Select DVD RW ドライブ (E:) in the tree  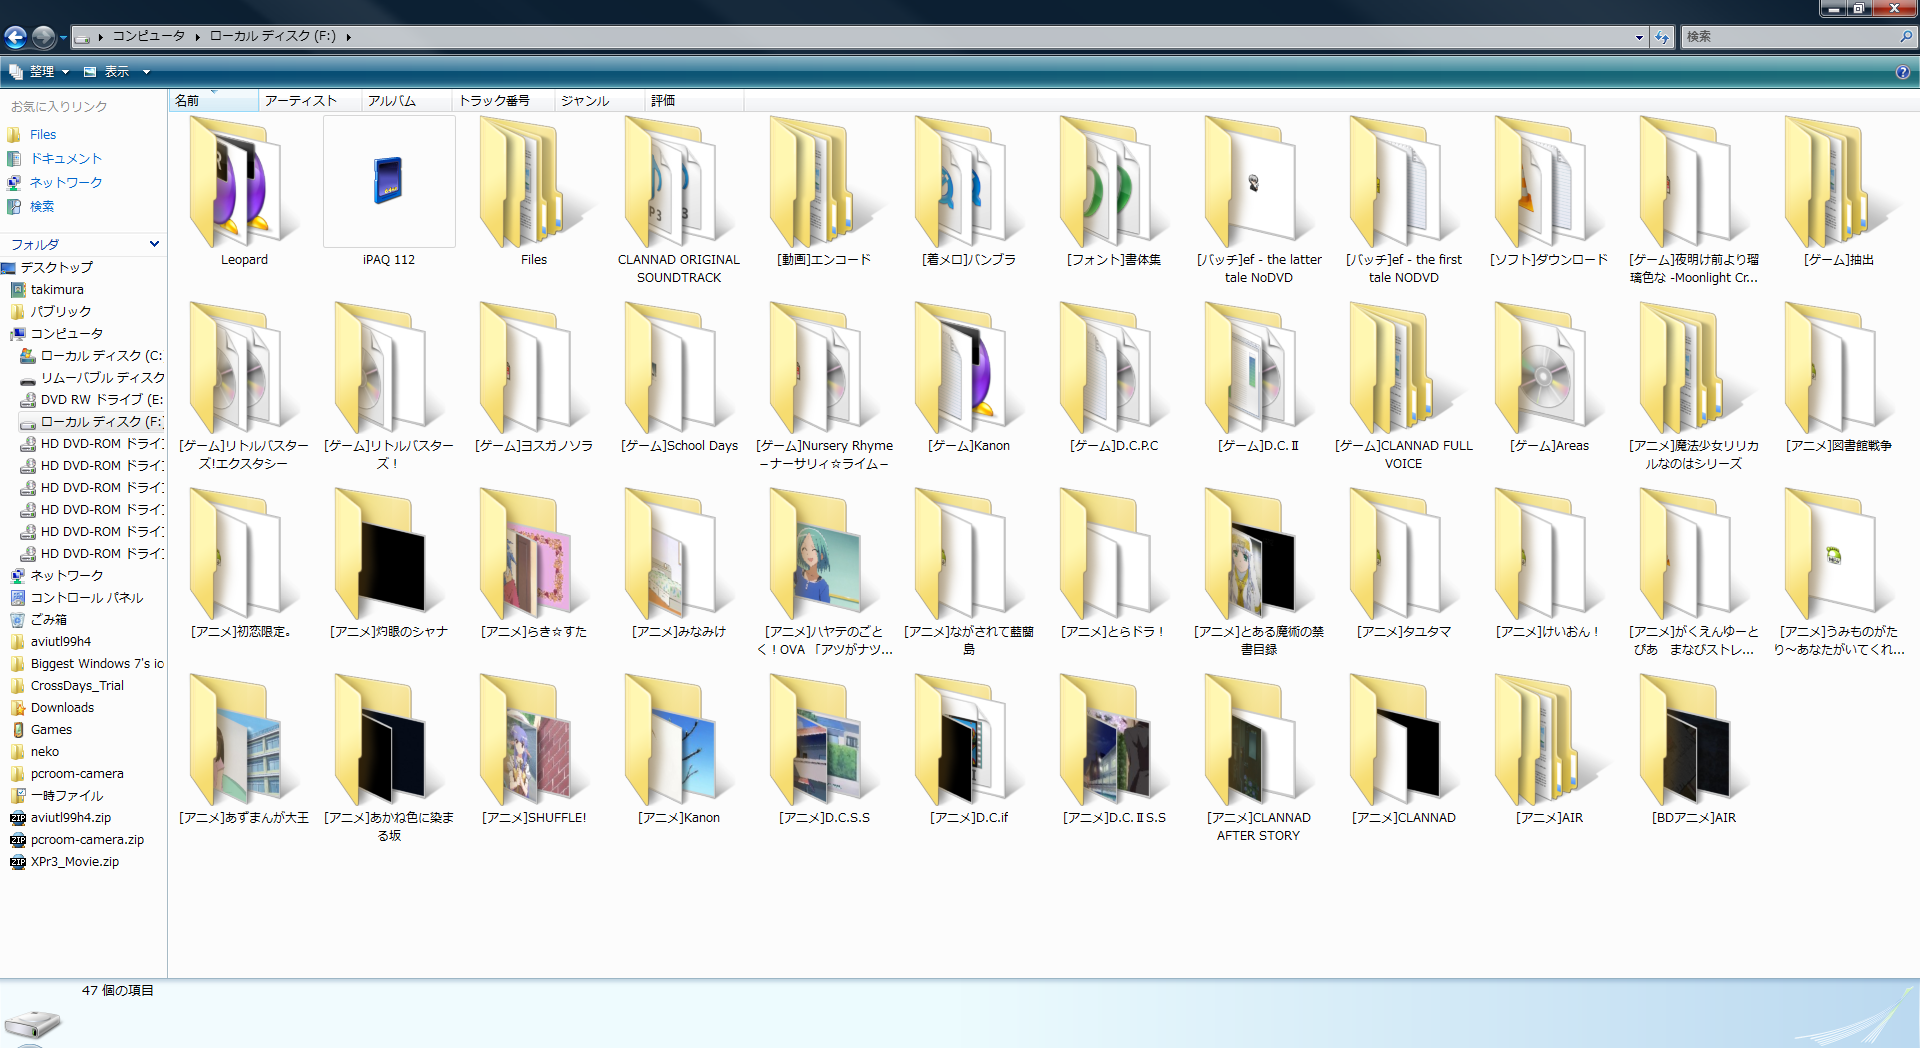point(101,400)
